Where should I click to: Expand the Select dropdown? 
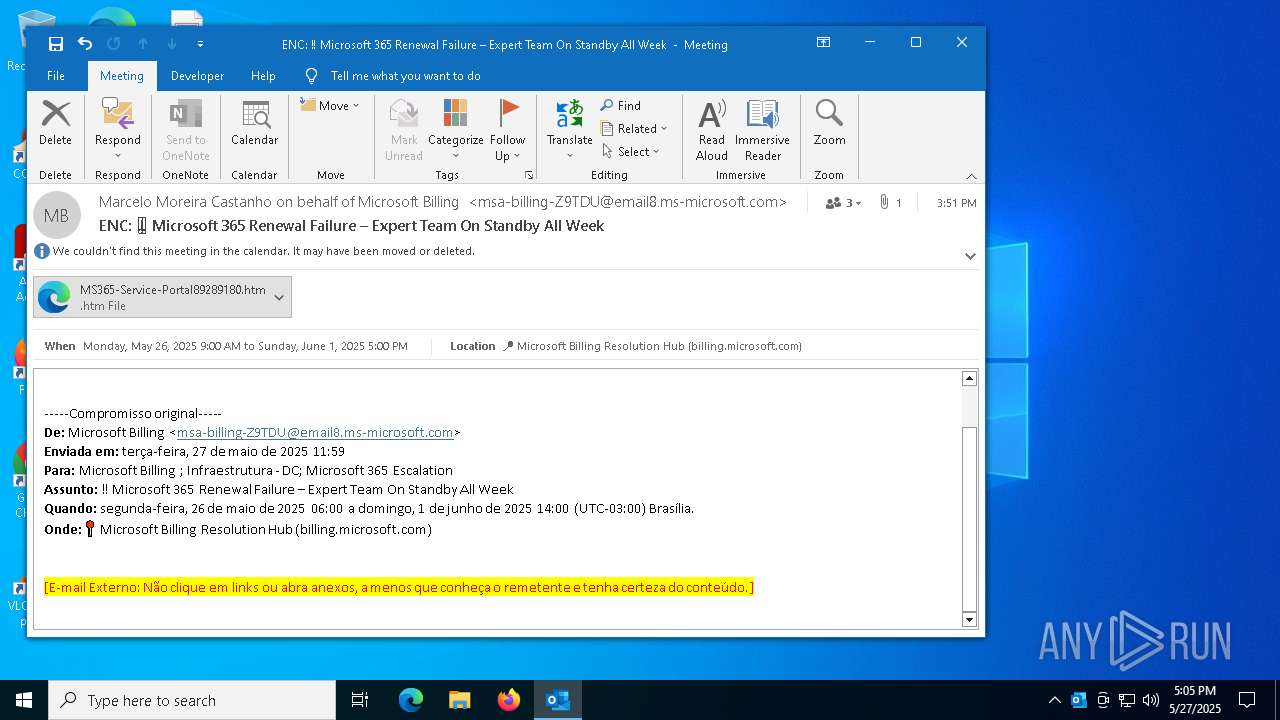(631, 151)
